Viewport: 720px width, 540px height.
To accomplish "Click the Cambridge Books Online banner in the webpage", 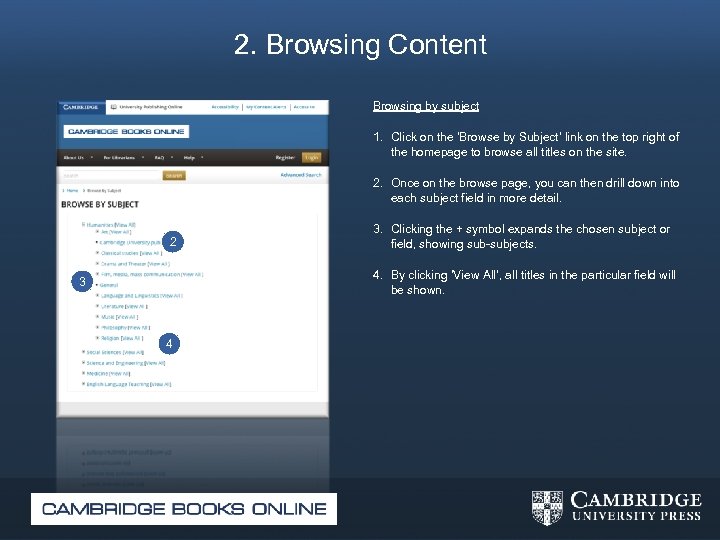I will pos(126,132).
